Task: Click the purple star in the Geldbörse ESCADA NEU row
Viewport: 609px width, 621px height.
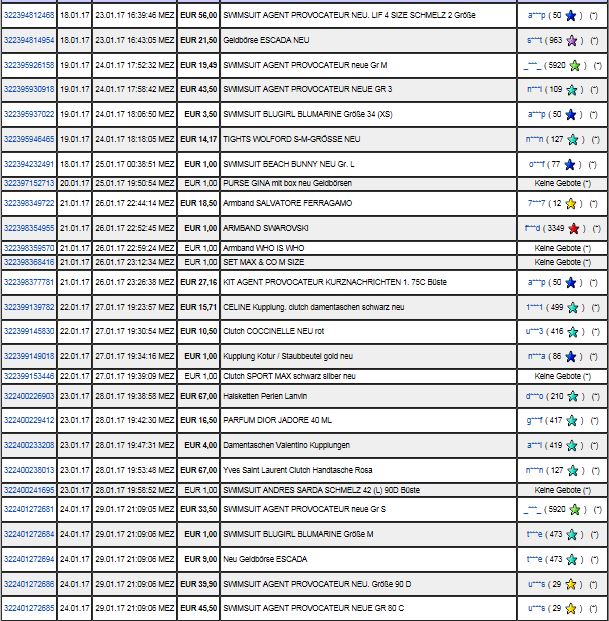Action: pos(572,40)
